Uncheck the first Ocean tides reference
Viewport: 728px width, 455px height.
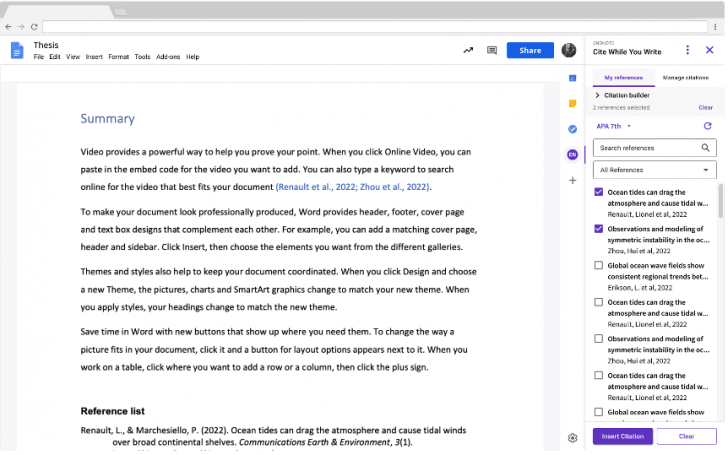(x=598, y=192)
